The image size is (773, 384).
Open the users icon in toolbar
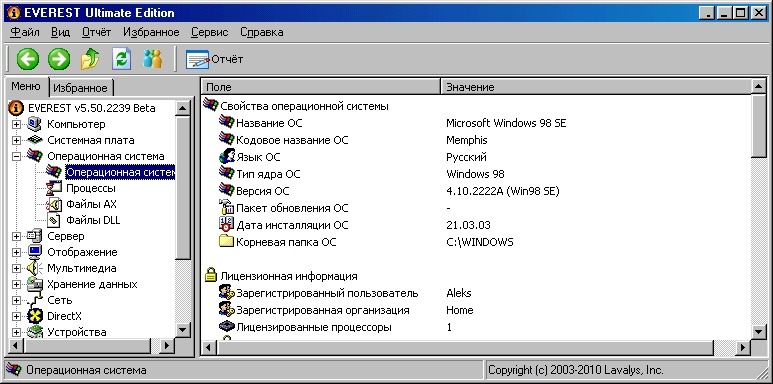click(x=152, y=60)
